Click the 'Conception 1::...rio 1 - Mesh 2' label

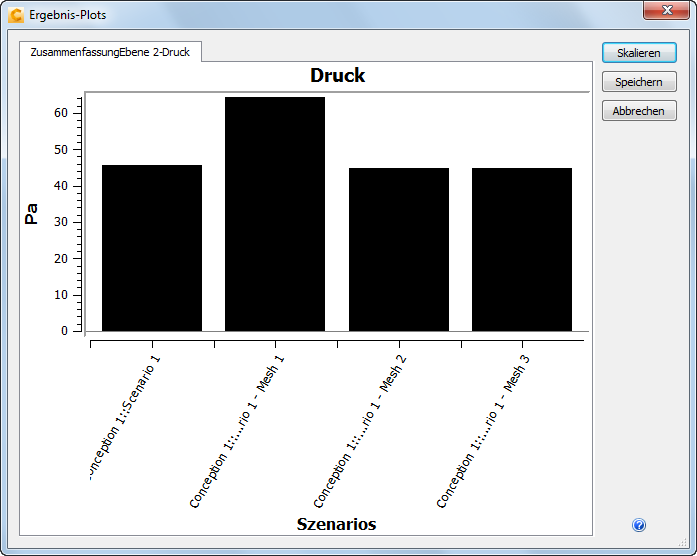click(x=360, y=431)
